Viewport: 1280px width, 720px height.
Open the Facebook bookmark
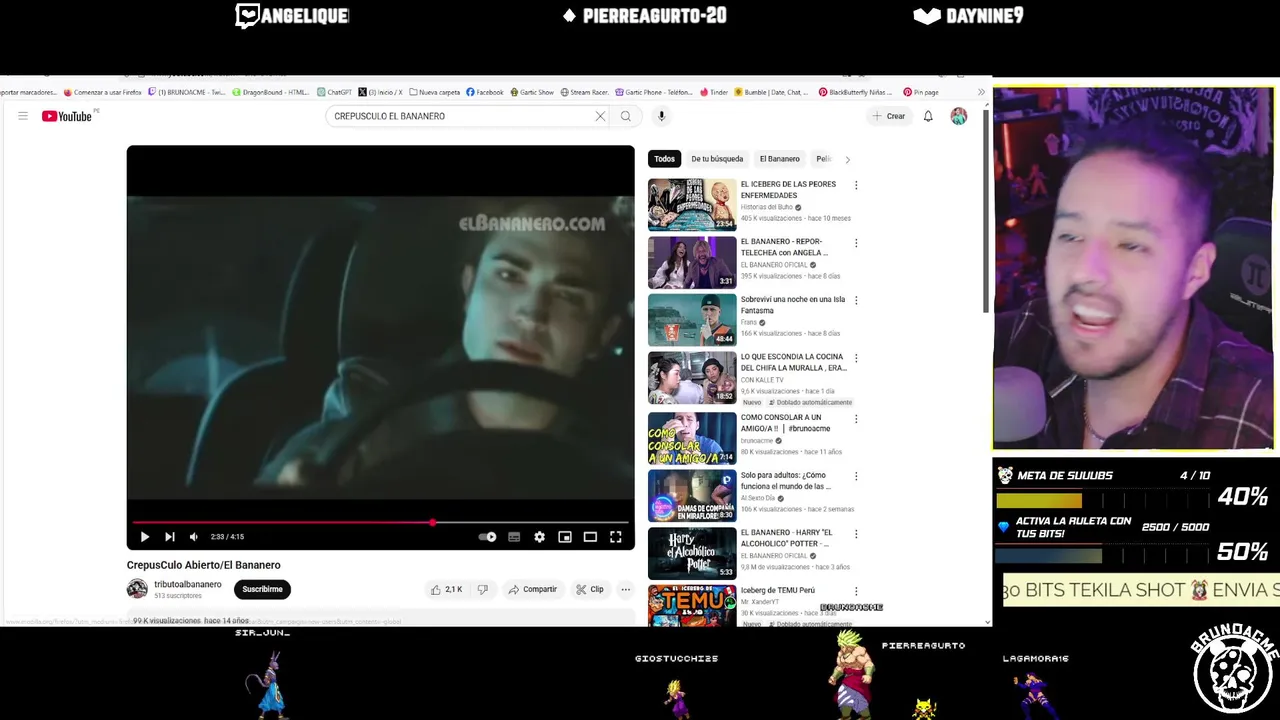point(484,92)
